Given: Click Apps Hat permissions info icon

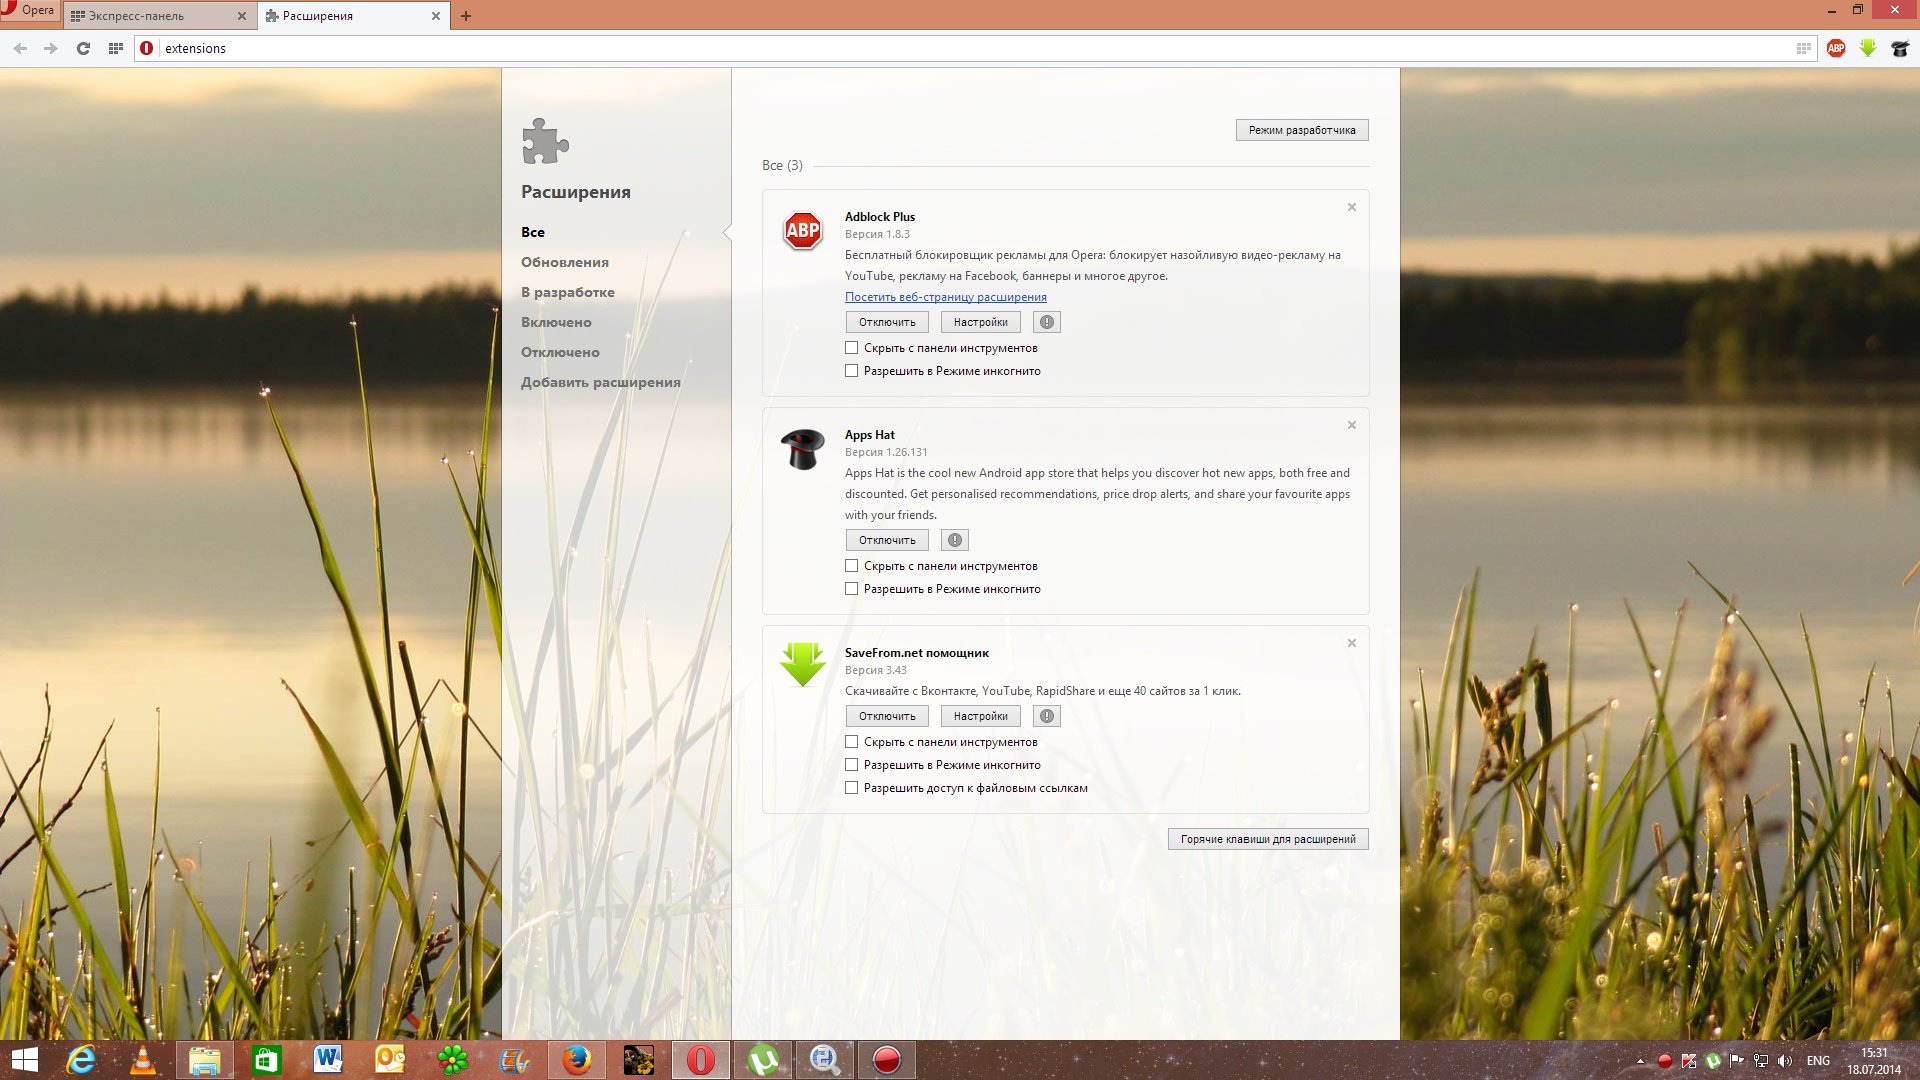Looking at the screenshot, I should click(954, 540).
